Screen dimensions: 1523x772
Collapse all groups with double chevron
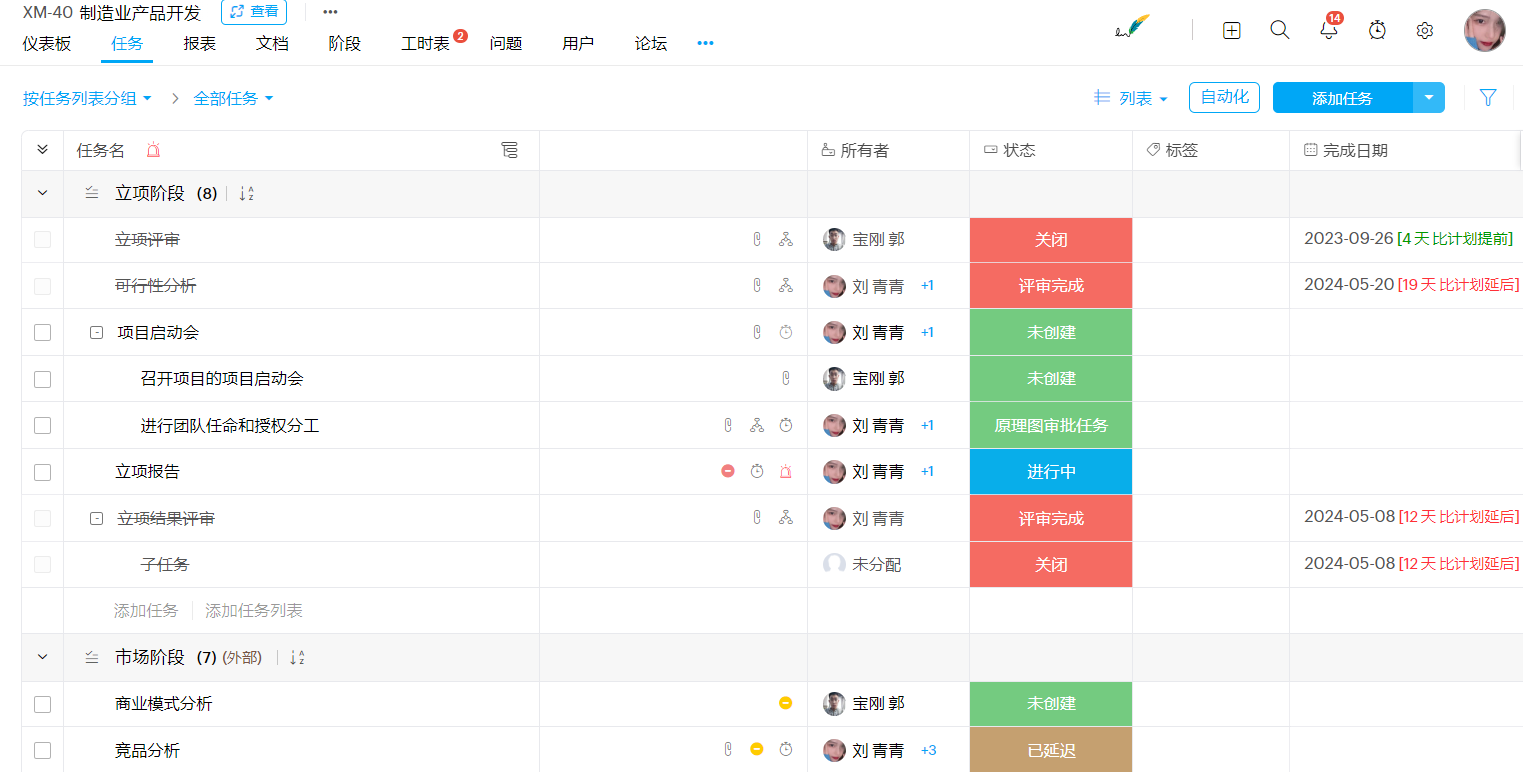point(42,150)
